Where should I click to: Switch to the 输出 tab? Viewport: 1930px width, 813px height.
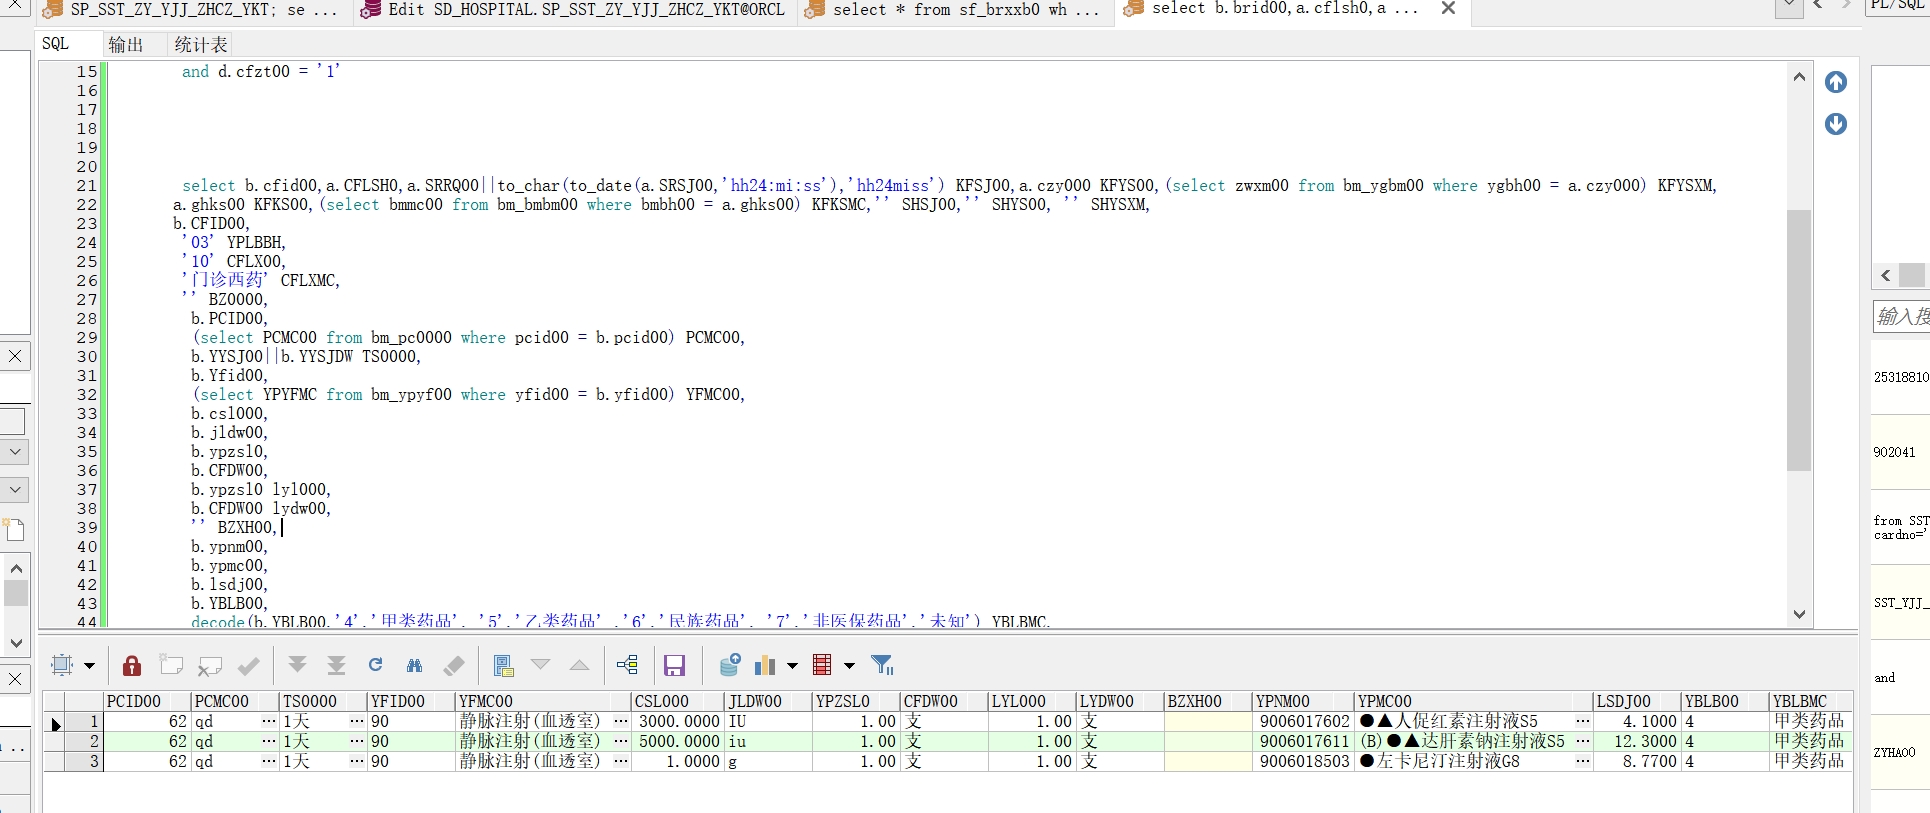pyautogui.click(x=126, y=45)
